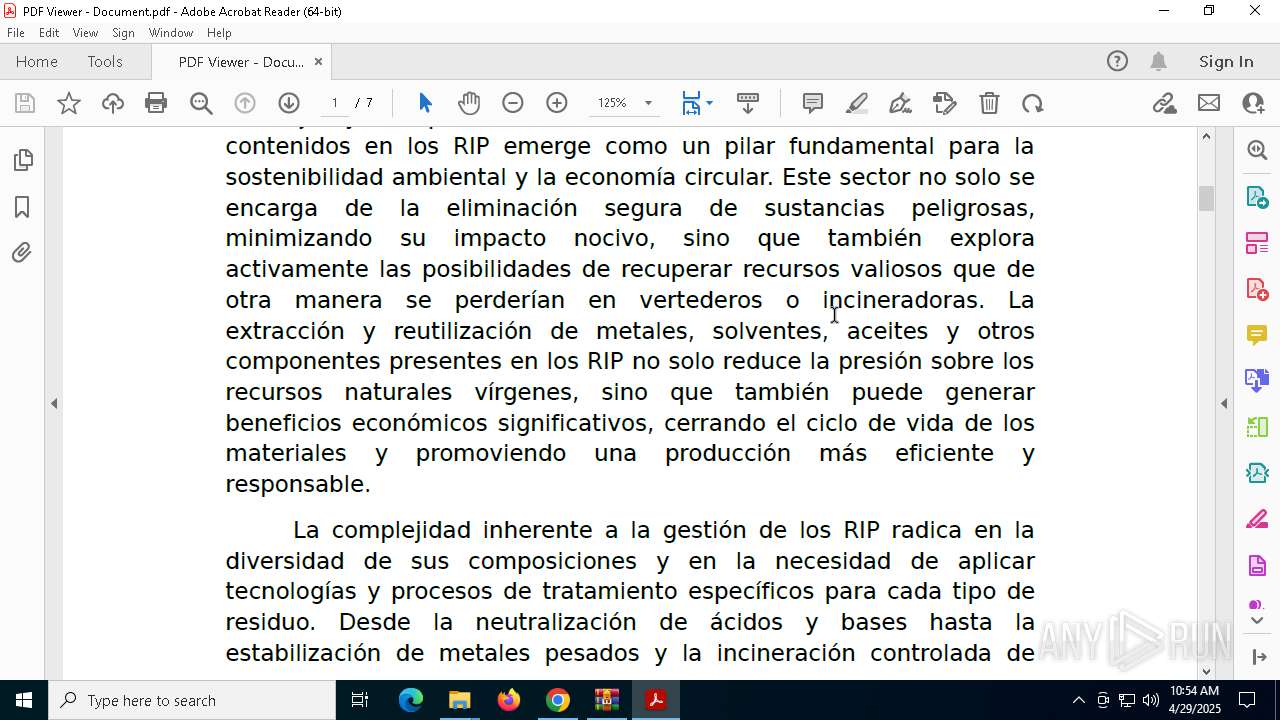1280x720 pixels.
Task: Click the page number field
Action: 335,103
